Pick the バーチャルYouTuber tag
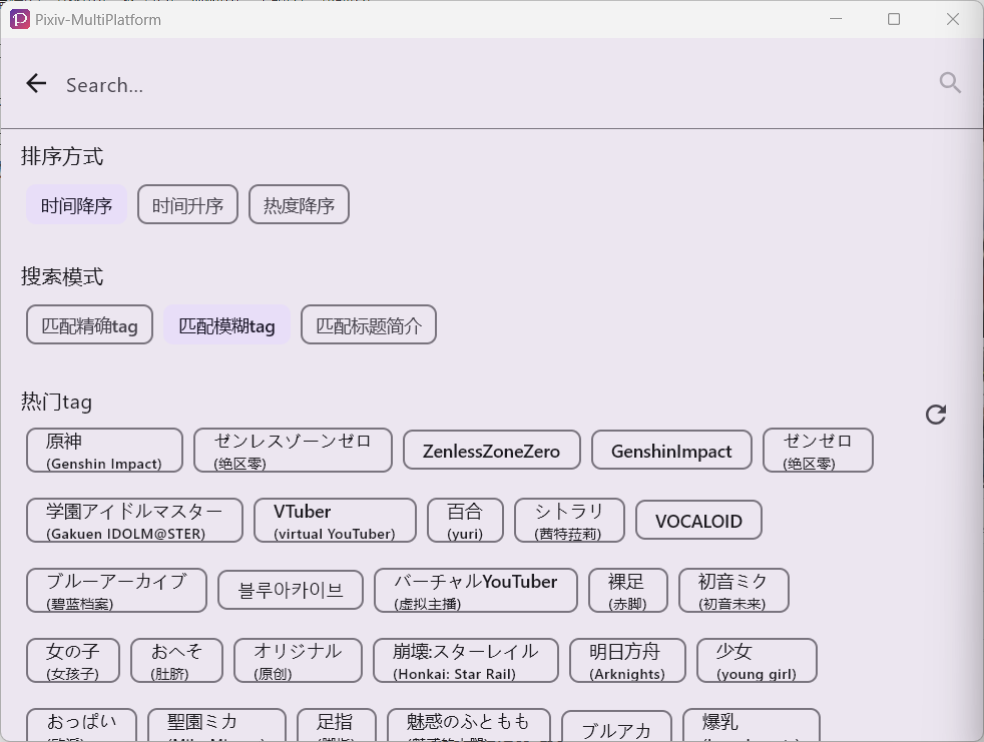Viewport: 984px width, 742px height. point(476,591)
